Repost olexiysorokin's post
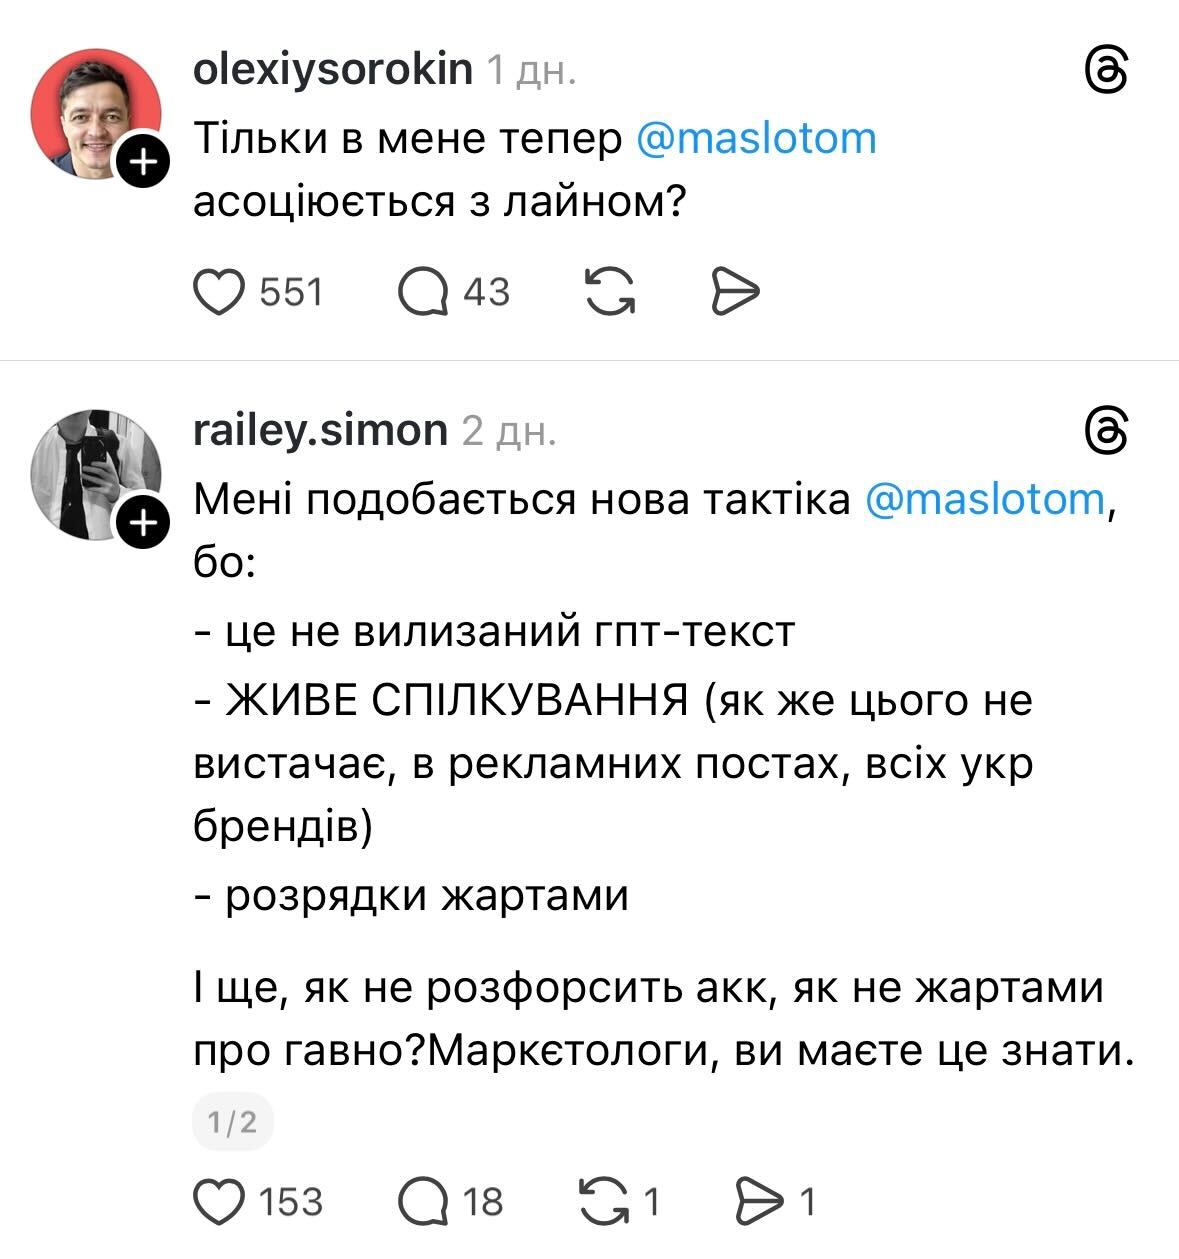Image resolution: width=1179 pixels, height=1259 pixels. click(x=610, y=292)
